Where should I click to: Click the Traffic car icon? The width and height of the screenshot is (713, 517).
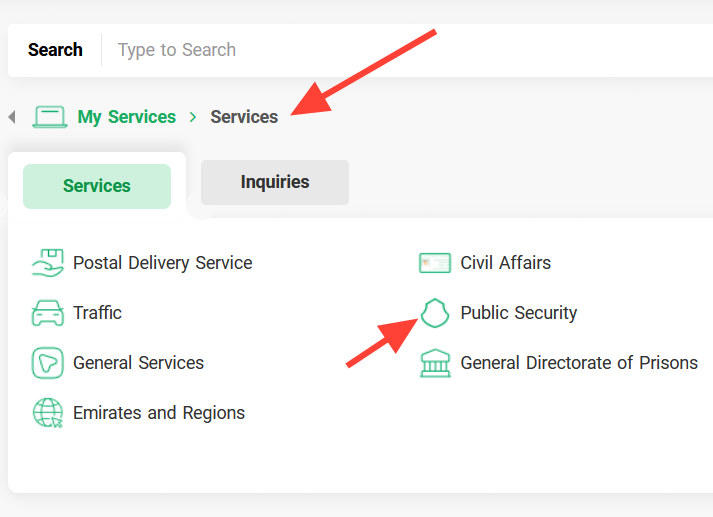pos(48,313)
